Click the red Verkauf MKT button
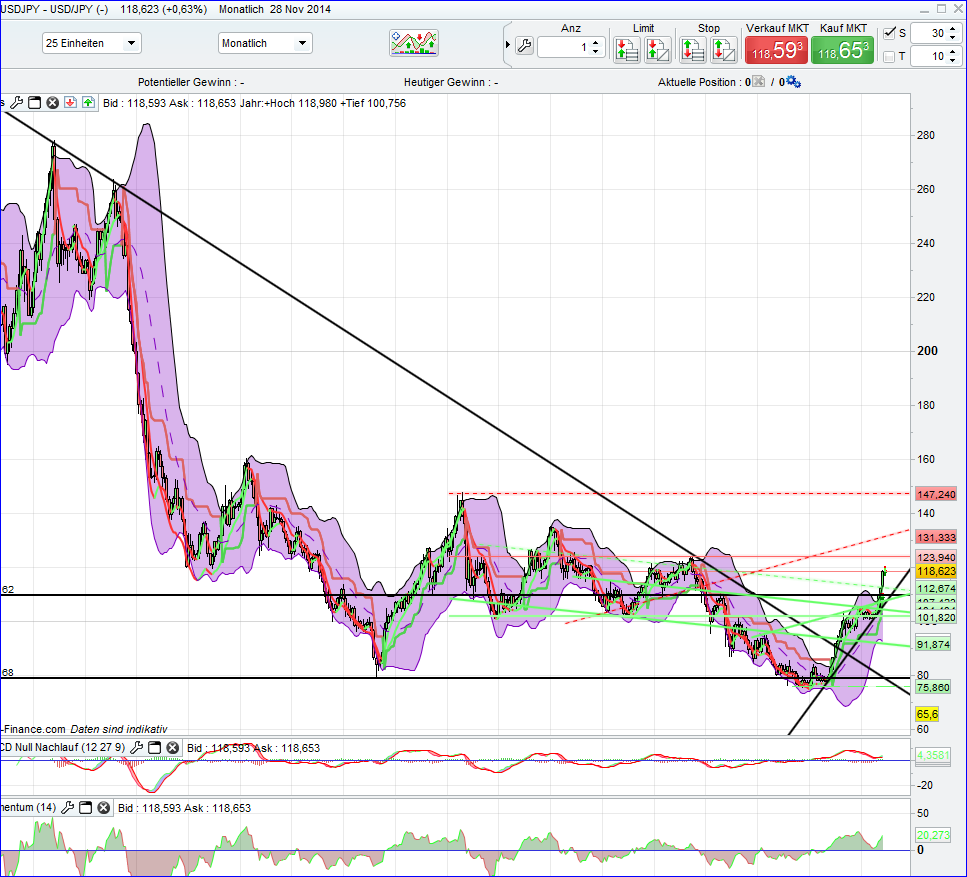 [777, 48]
